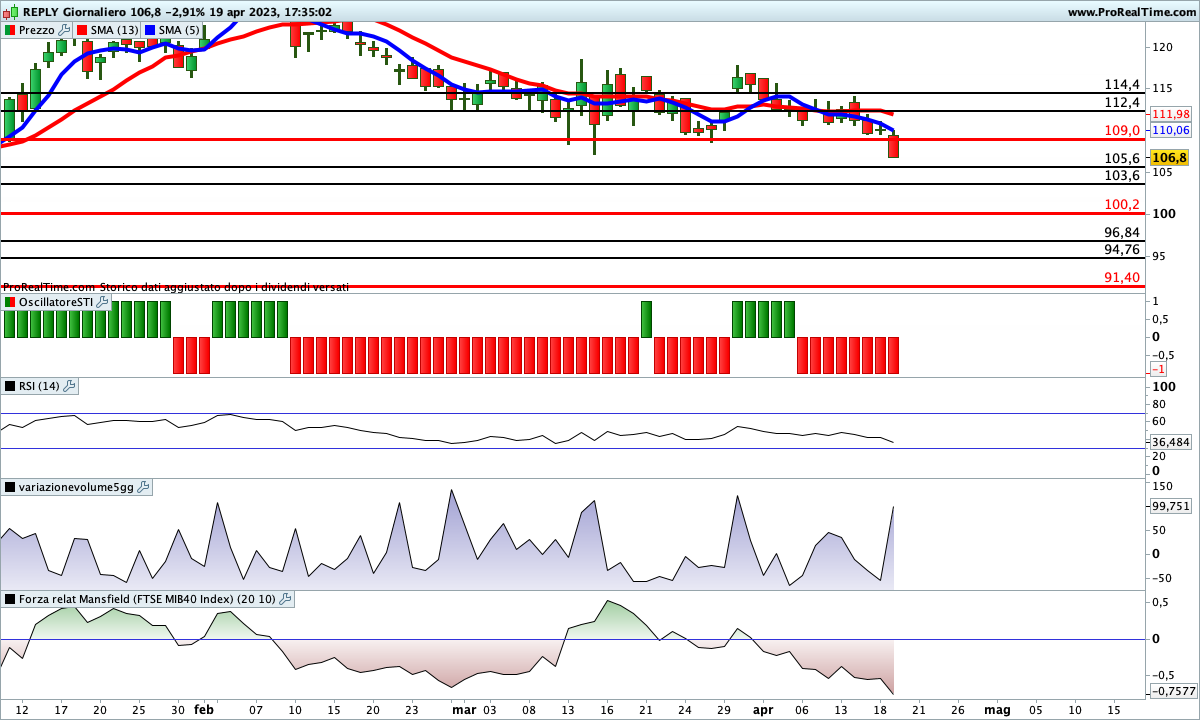Click the 36,484 RSI value tag
1200x720 pixels.
click(1171, 441)
